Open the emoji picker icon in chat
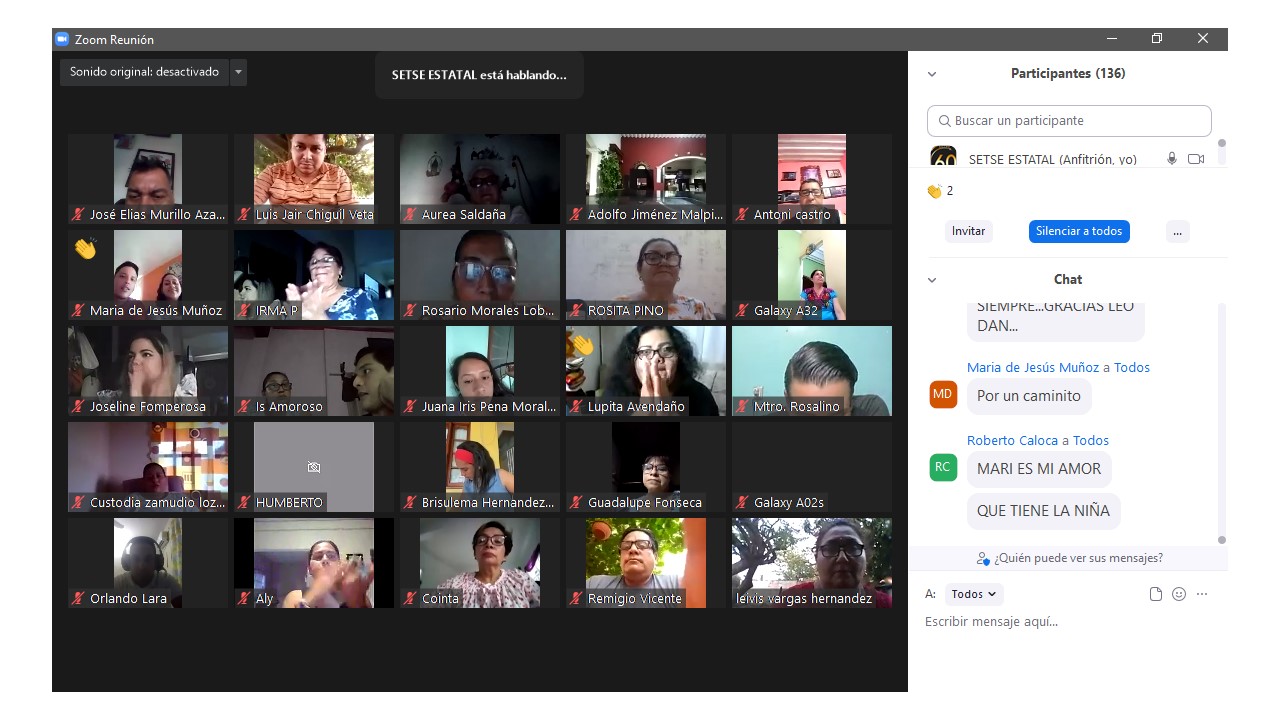 (x=1179, y=594)
